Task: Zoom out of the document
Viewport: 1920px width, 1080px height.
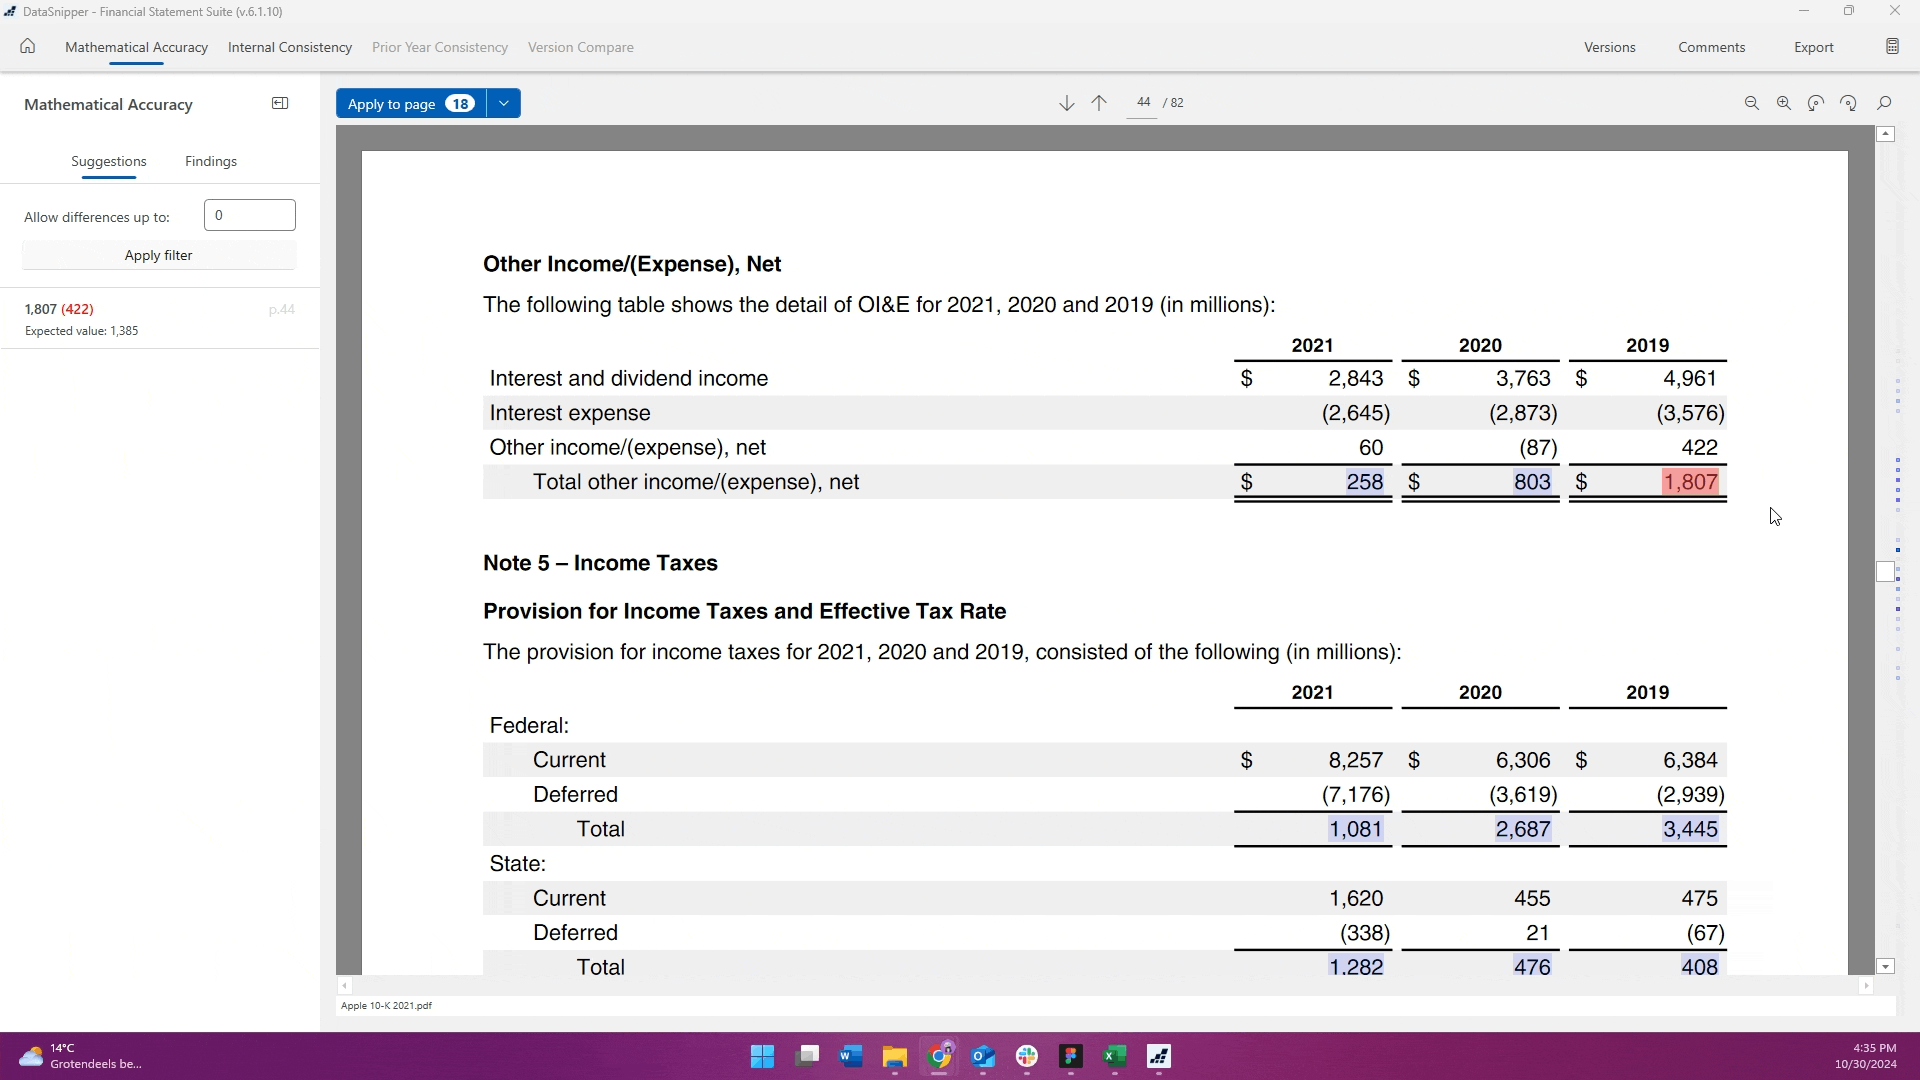Action: coord(1751,103)
